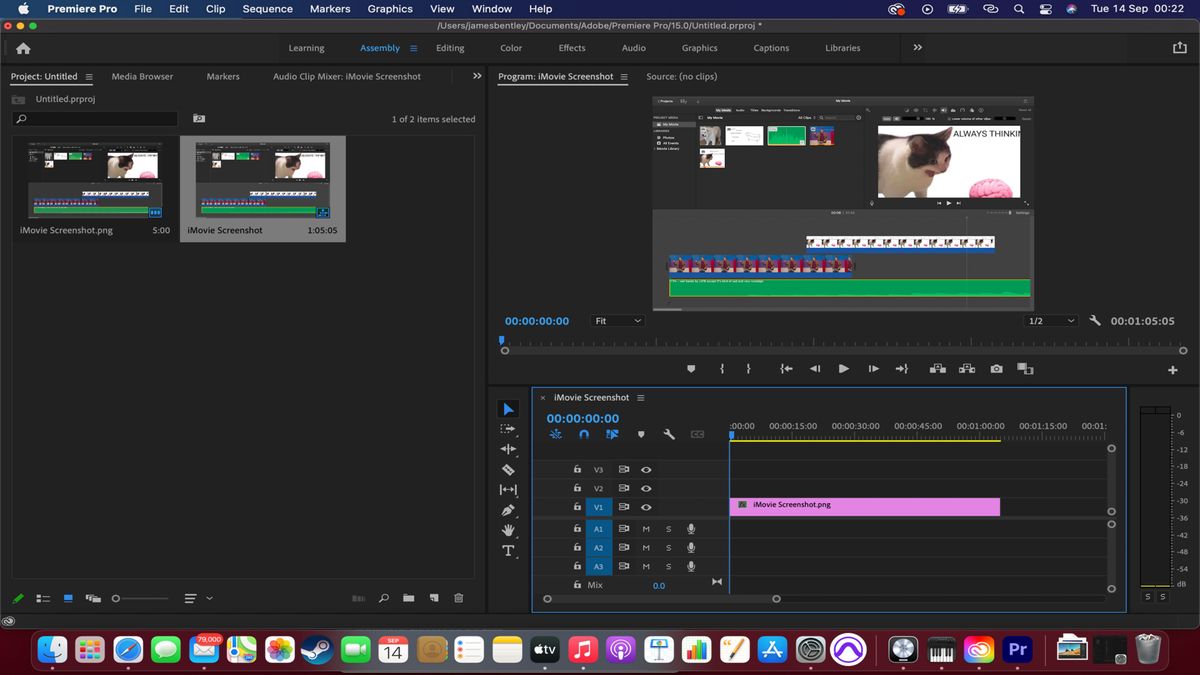Open the timeline wrench settings icon
The image size is (1200, 675).
(668, 434)
